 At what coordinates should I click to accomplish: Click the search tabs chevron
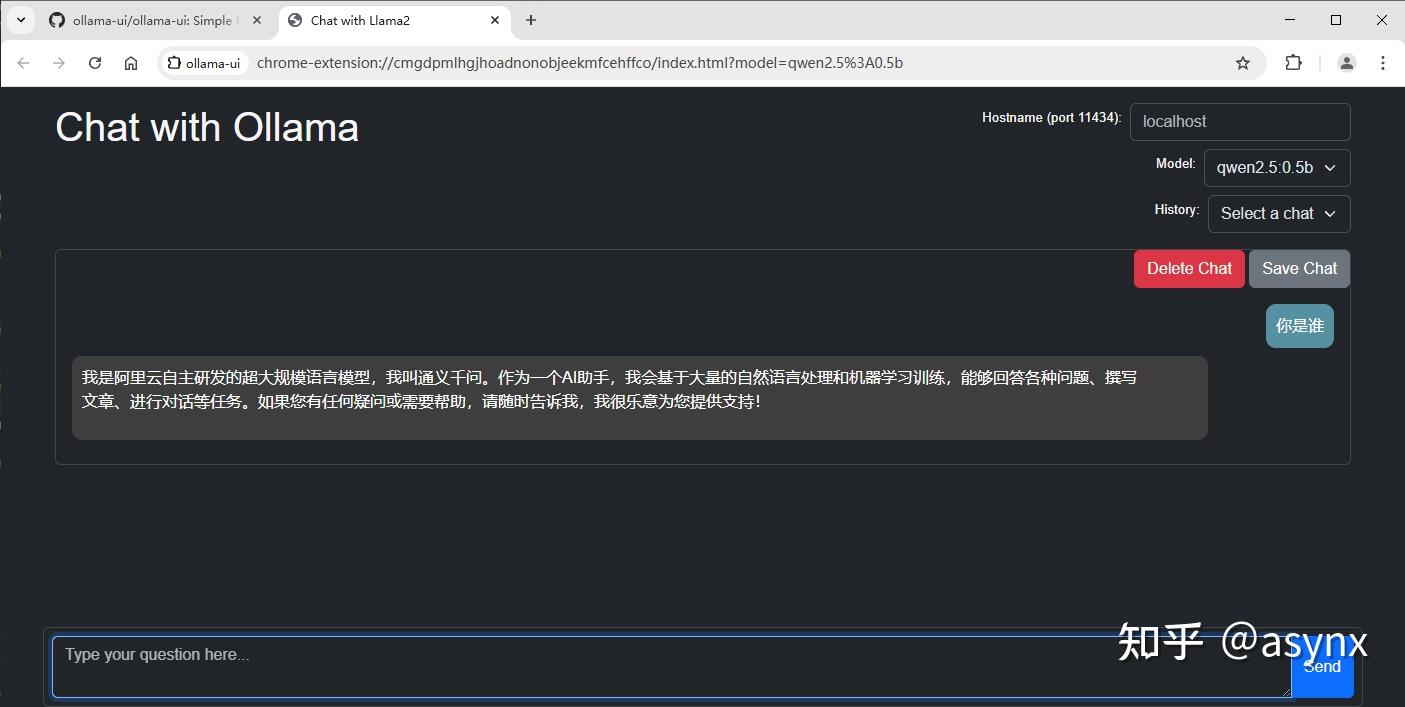[x=21, y=19]
